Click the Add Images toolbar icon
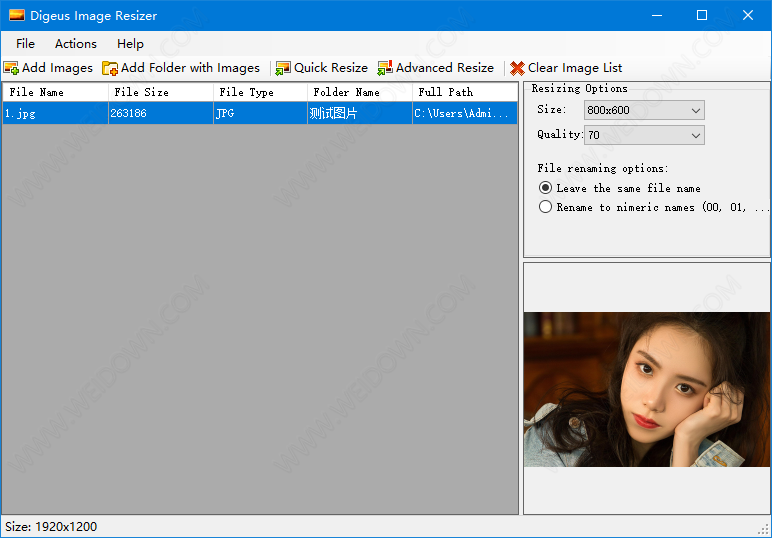This screenshot has height=538, width=772. 11,68
